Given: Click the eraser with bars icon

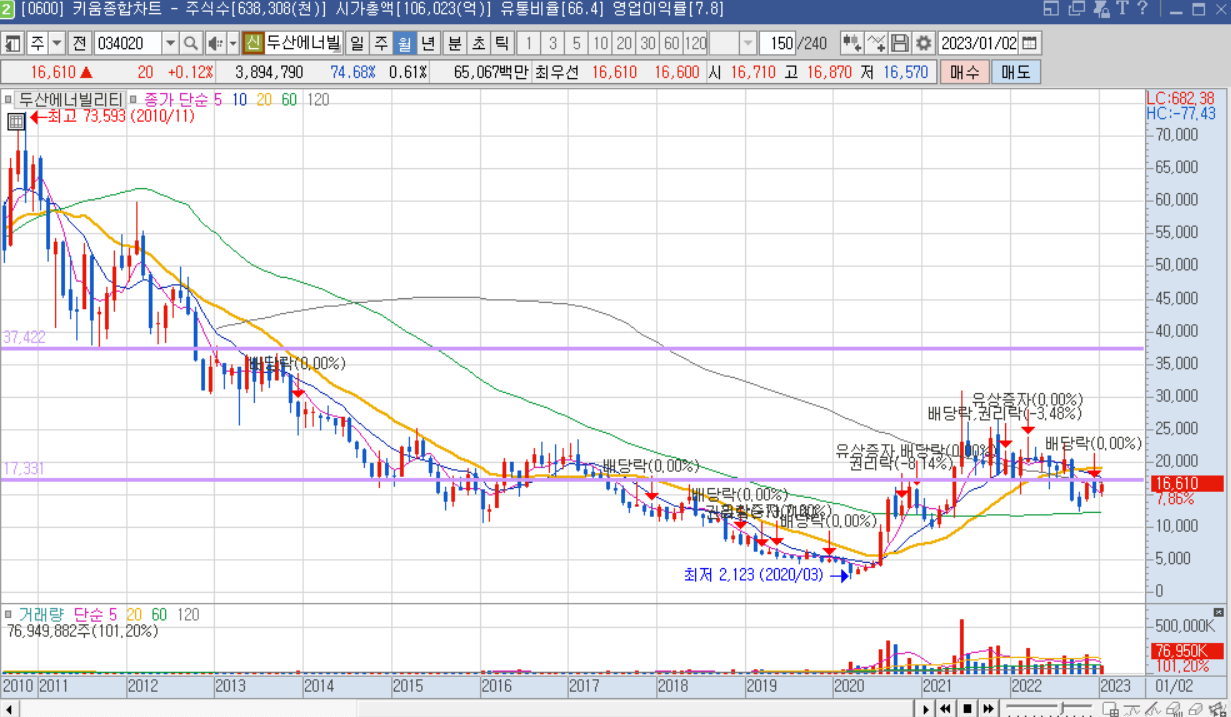Looking at the screenshot, I should coord(1175,708).
